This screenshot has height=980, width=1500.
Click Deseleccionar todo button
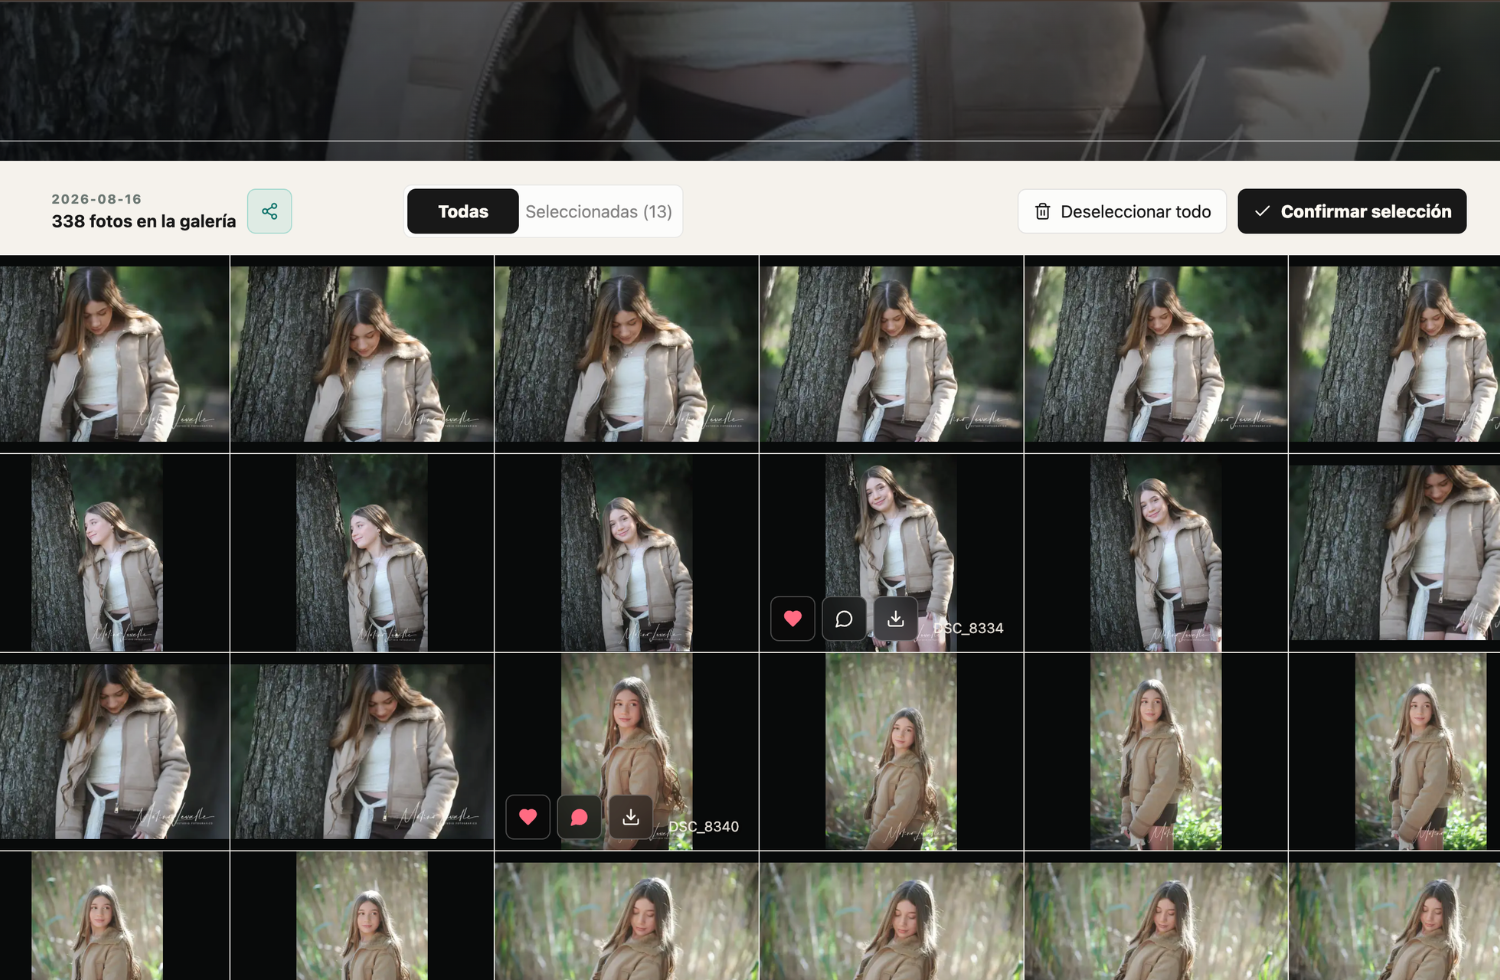point(1122,211)
